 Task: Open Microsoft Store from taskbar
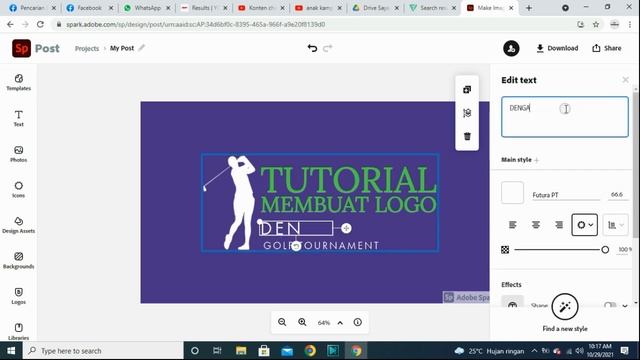pos(264,351)
